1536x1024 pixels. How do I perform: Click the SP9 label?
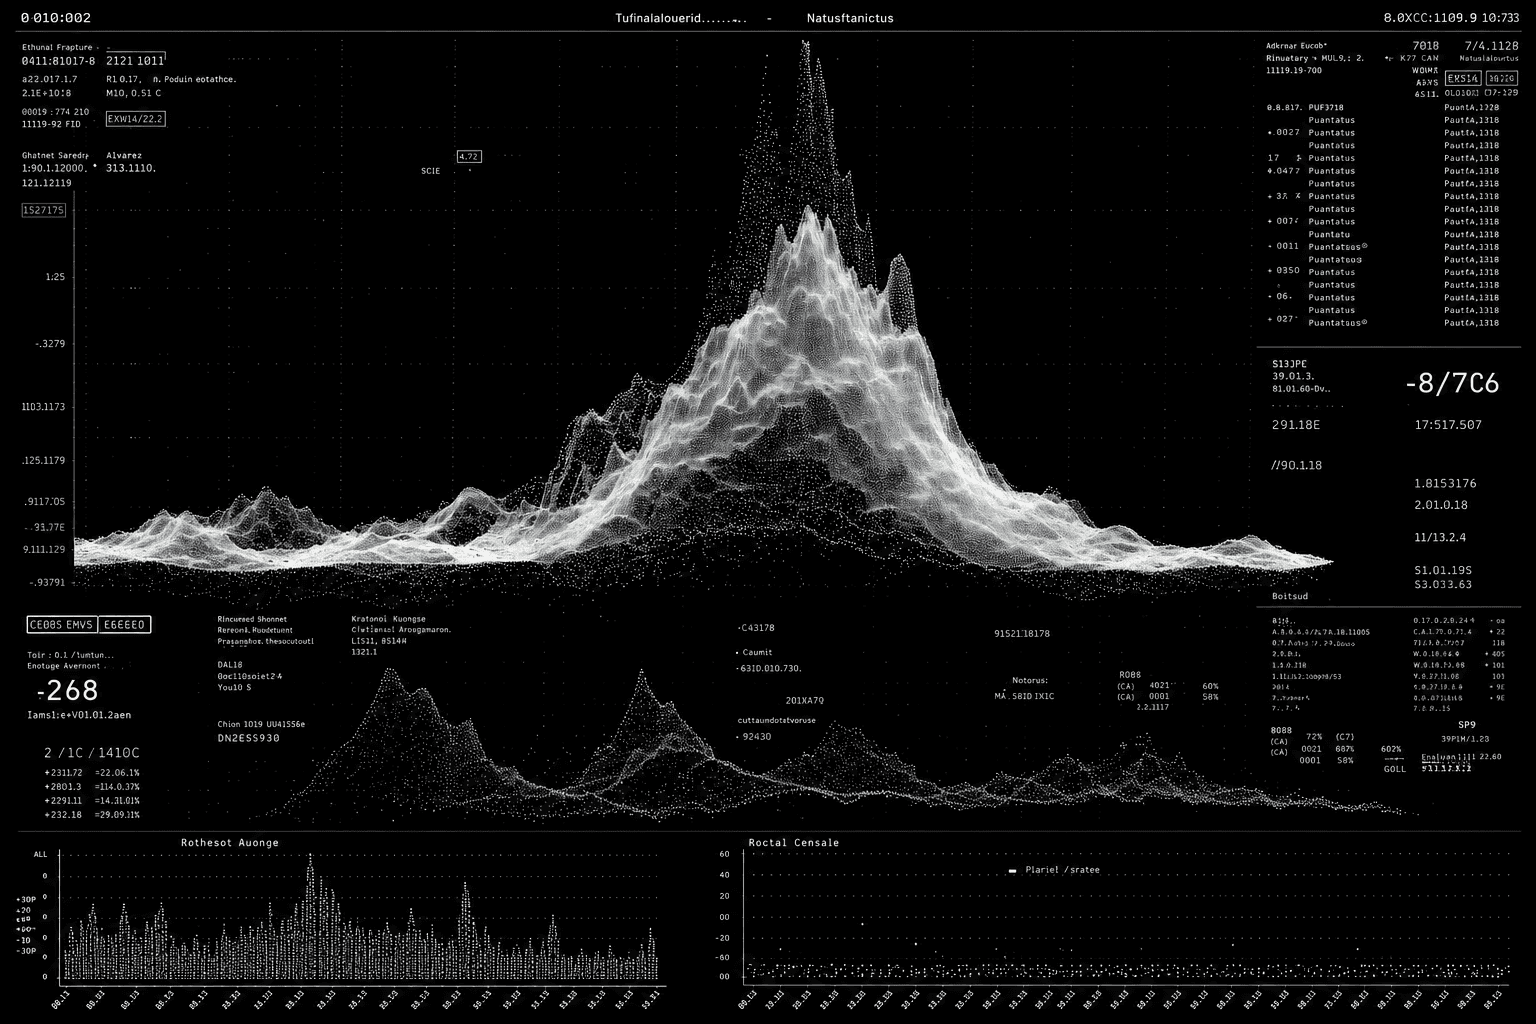click(1467, 724)
